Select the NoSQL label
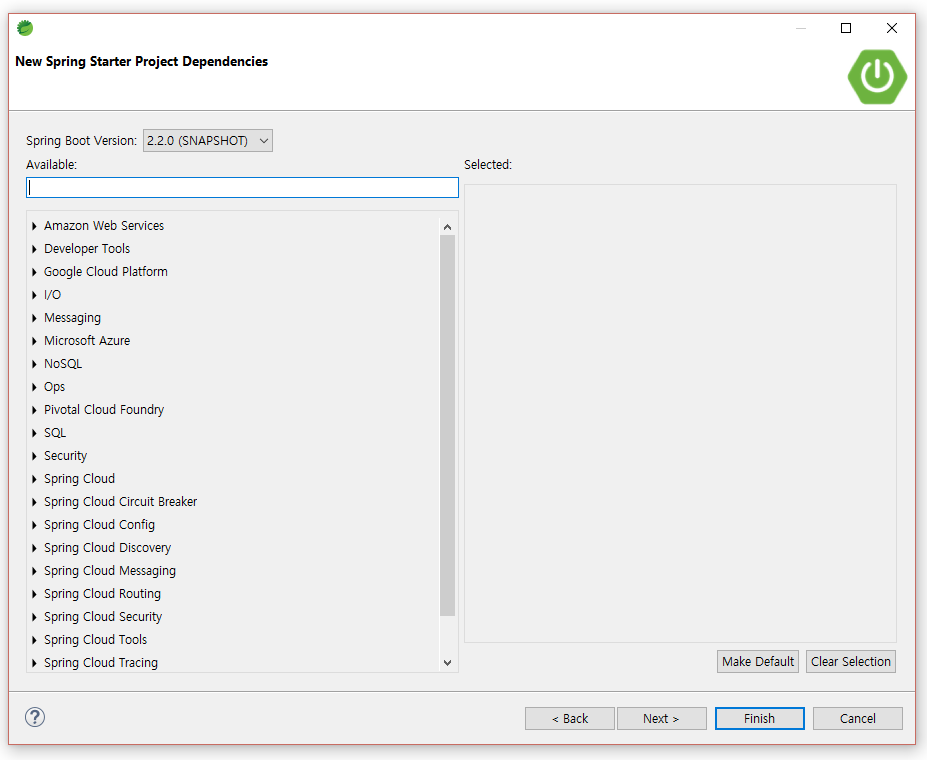Viewport: 927px width, 760px height. (x=63, y=364)
